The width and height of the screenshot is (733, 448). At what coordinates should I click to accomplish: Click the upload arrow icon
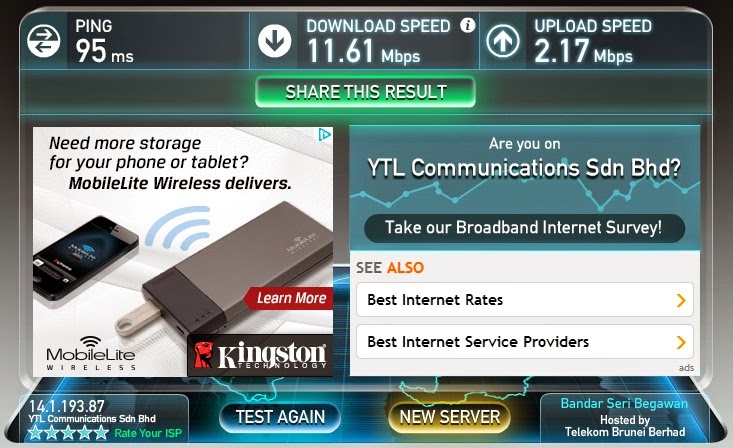[x=503, y=41]
